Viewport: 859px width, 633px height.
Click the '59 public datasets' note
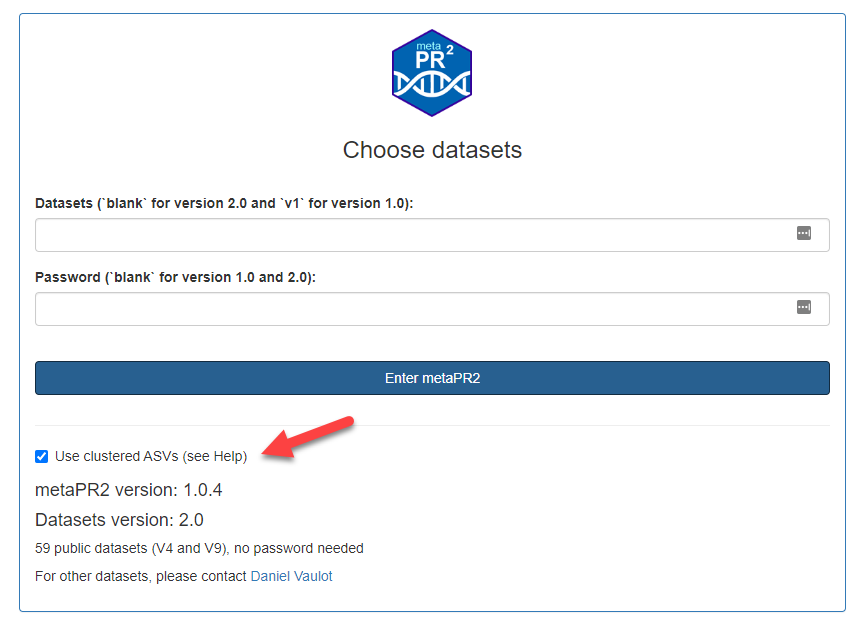tap(199, 549)
